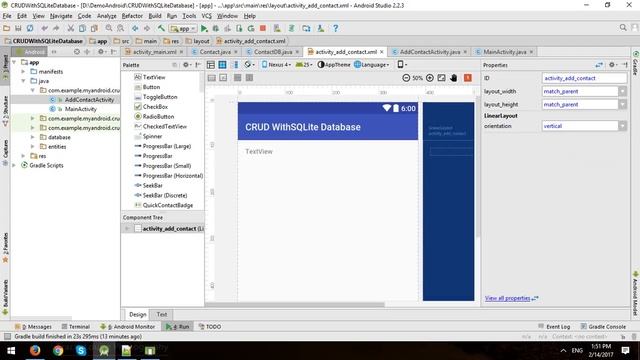The image size is (640, 360).
Task: Open the Event Log panel
Action: (x=554, y=327)
